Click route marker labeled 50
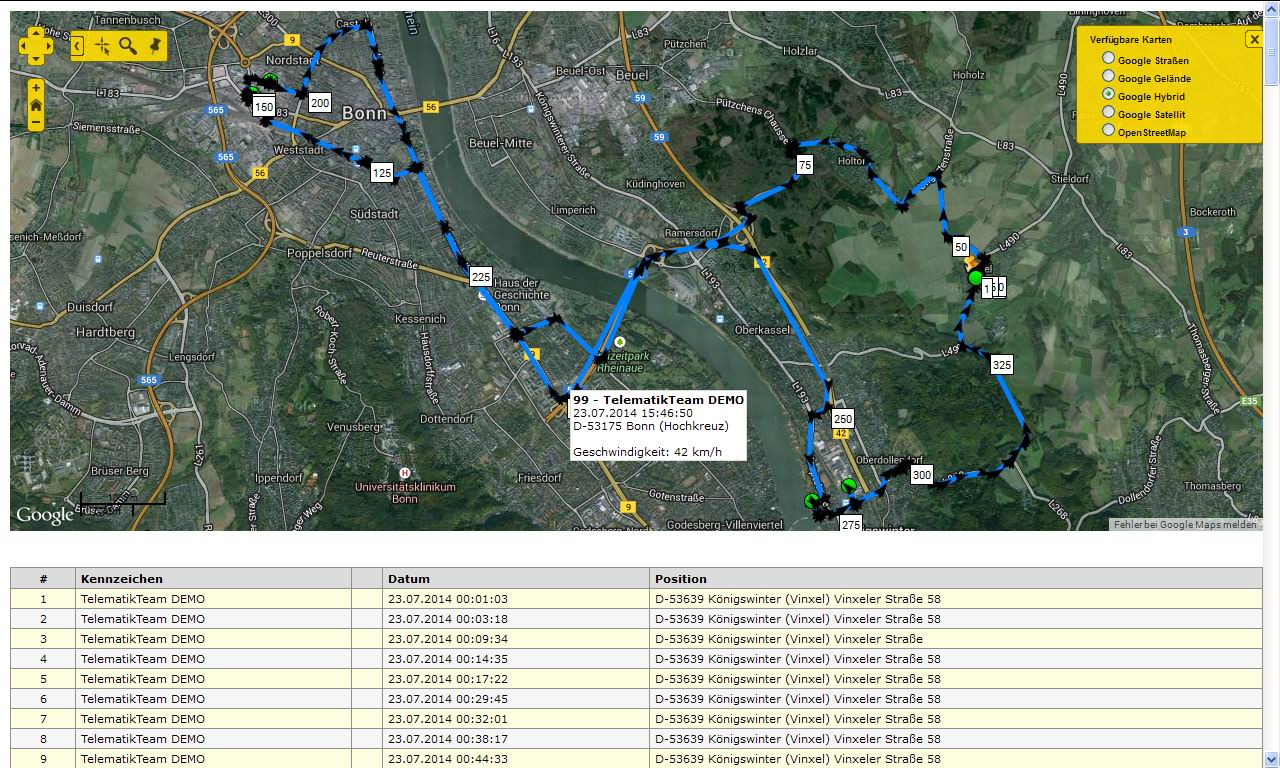This screenshot has height=768, width=1280. click(961, 247)
